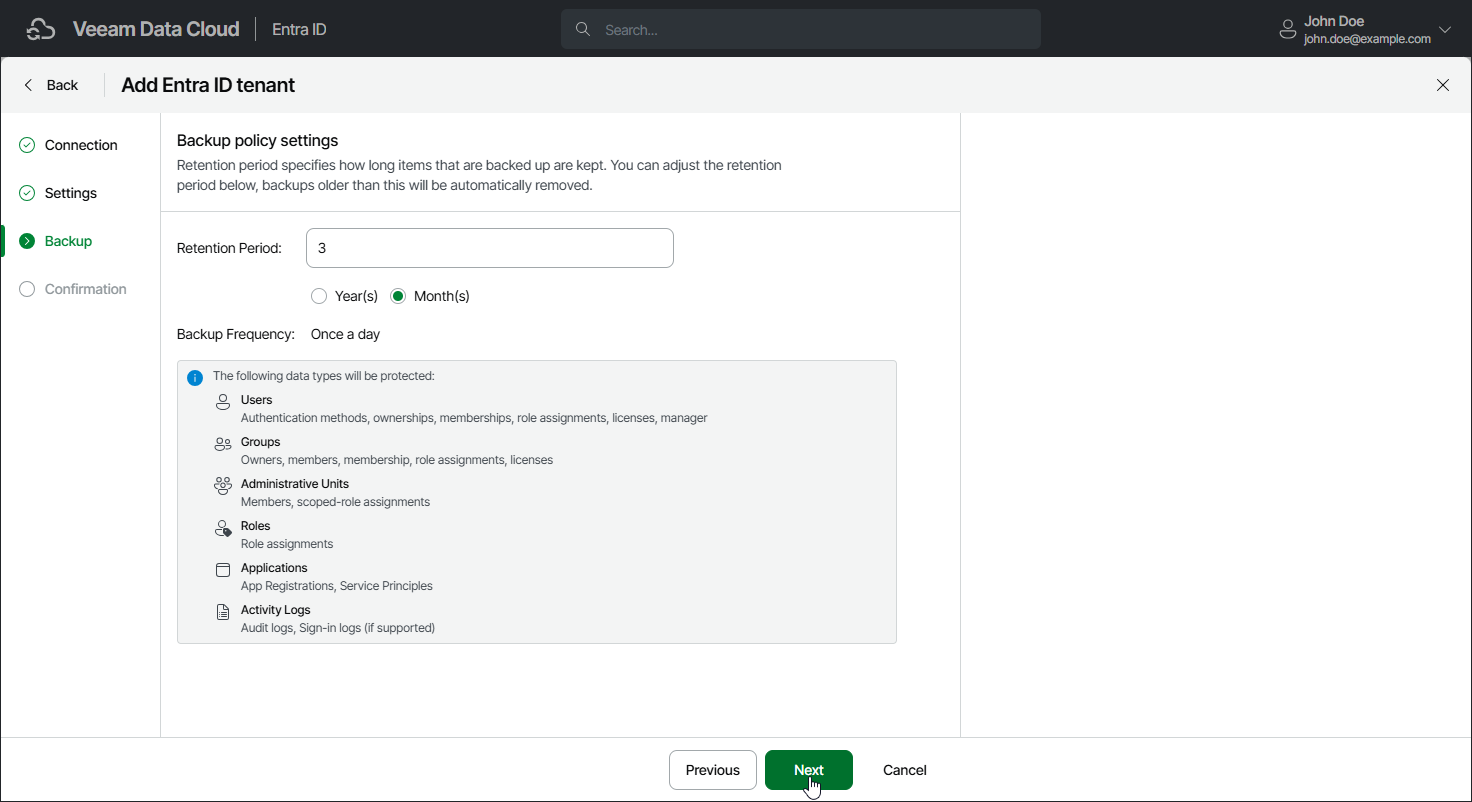Click the Back link label
Screen dimensions: 1472x802
tap(62, 85)
